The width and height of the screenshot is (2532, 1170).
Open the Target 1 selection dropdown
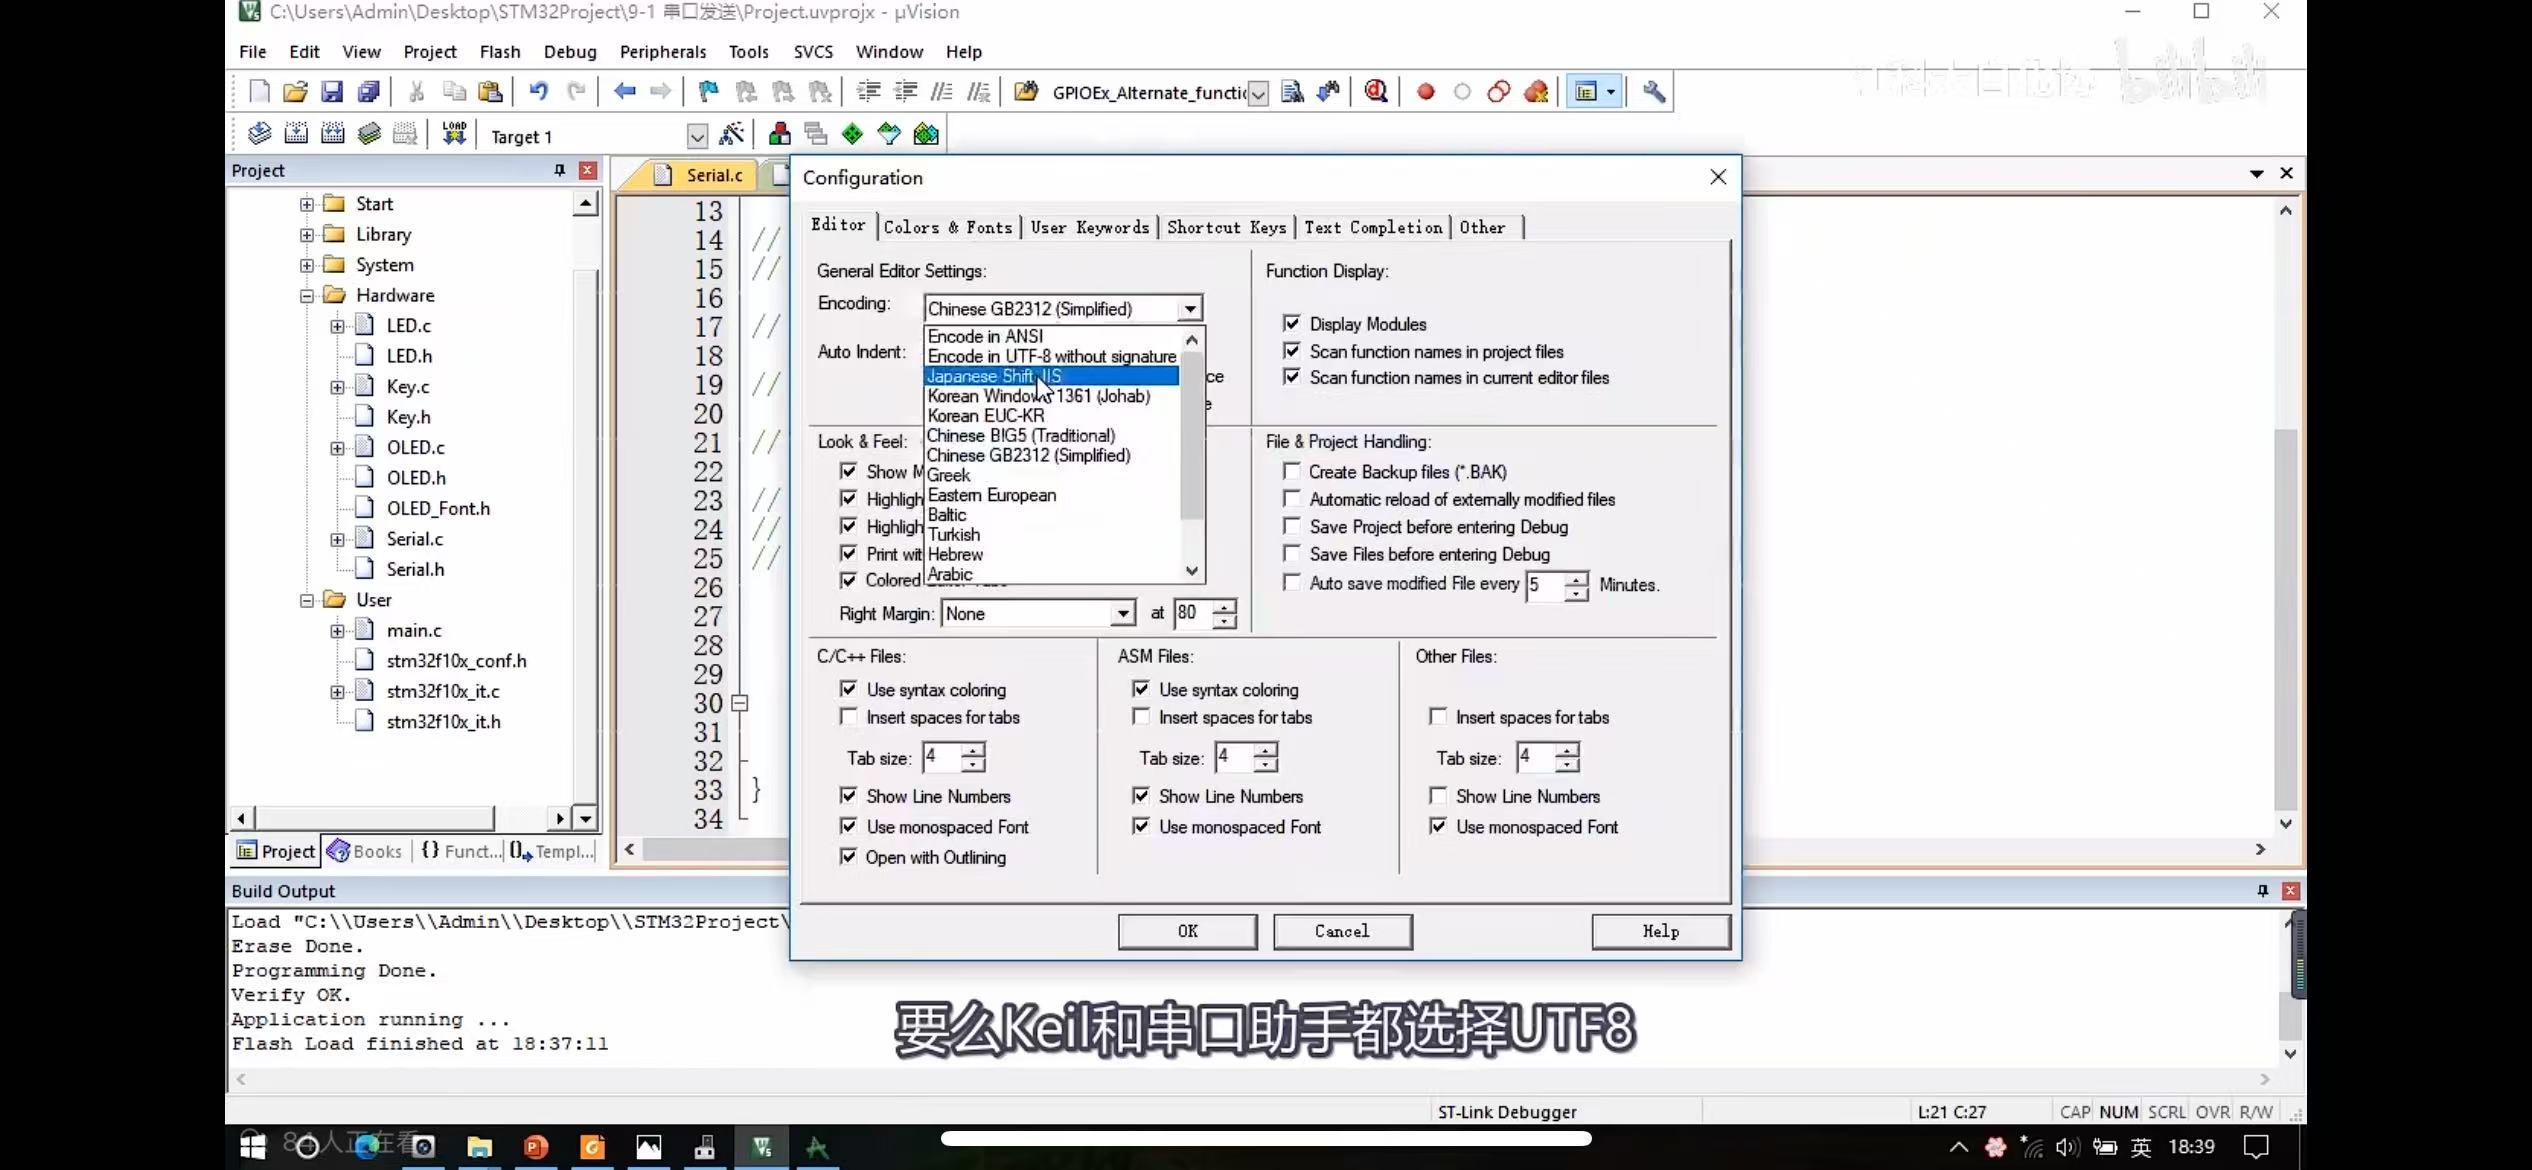pos(697,136)
